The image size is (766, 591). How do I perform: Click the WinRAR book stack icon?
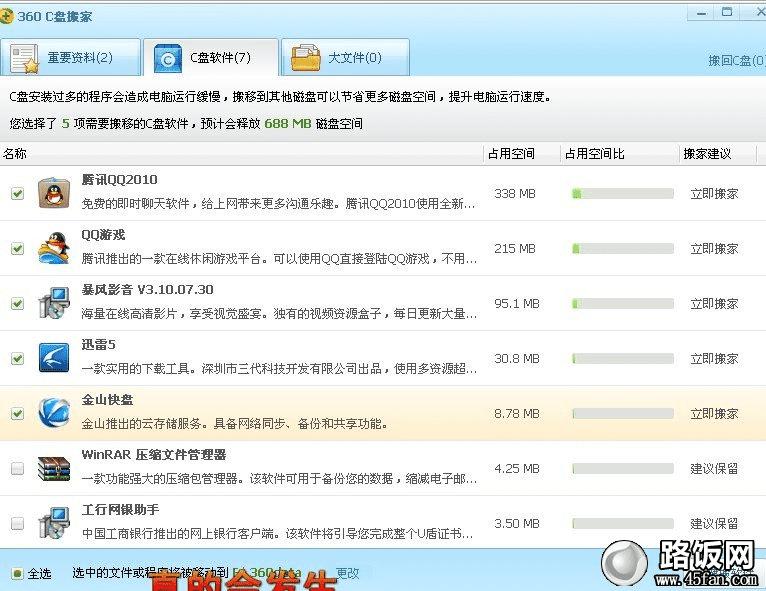point(54,468)
